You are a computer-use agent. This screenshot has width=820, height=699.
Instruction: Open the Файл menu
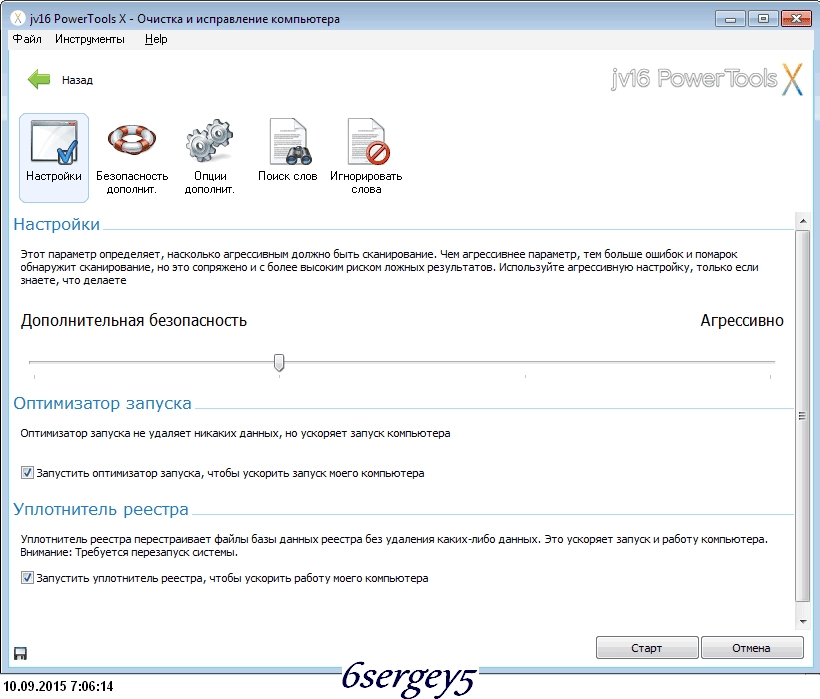click(x=27, y=39)
